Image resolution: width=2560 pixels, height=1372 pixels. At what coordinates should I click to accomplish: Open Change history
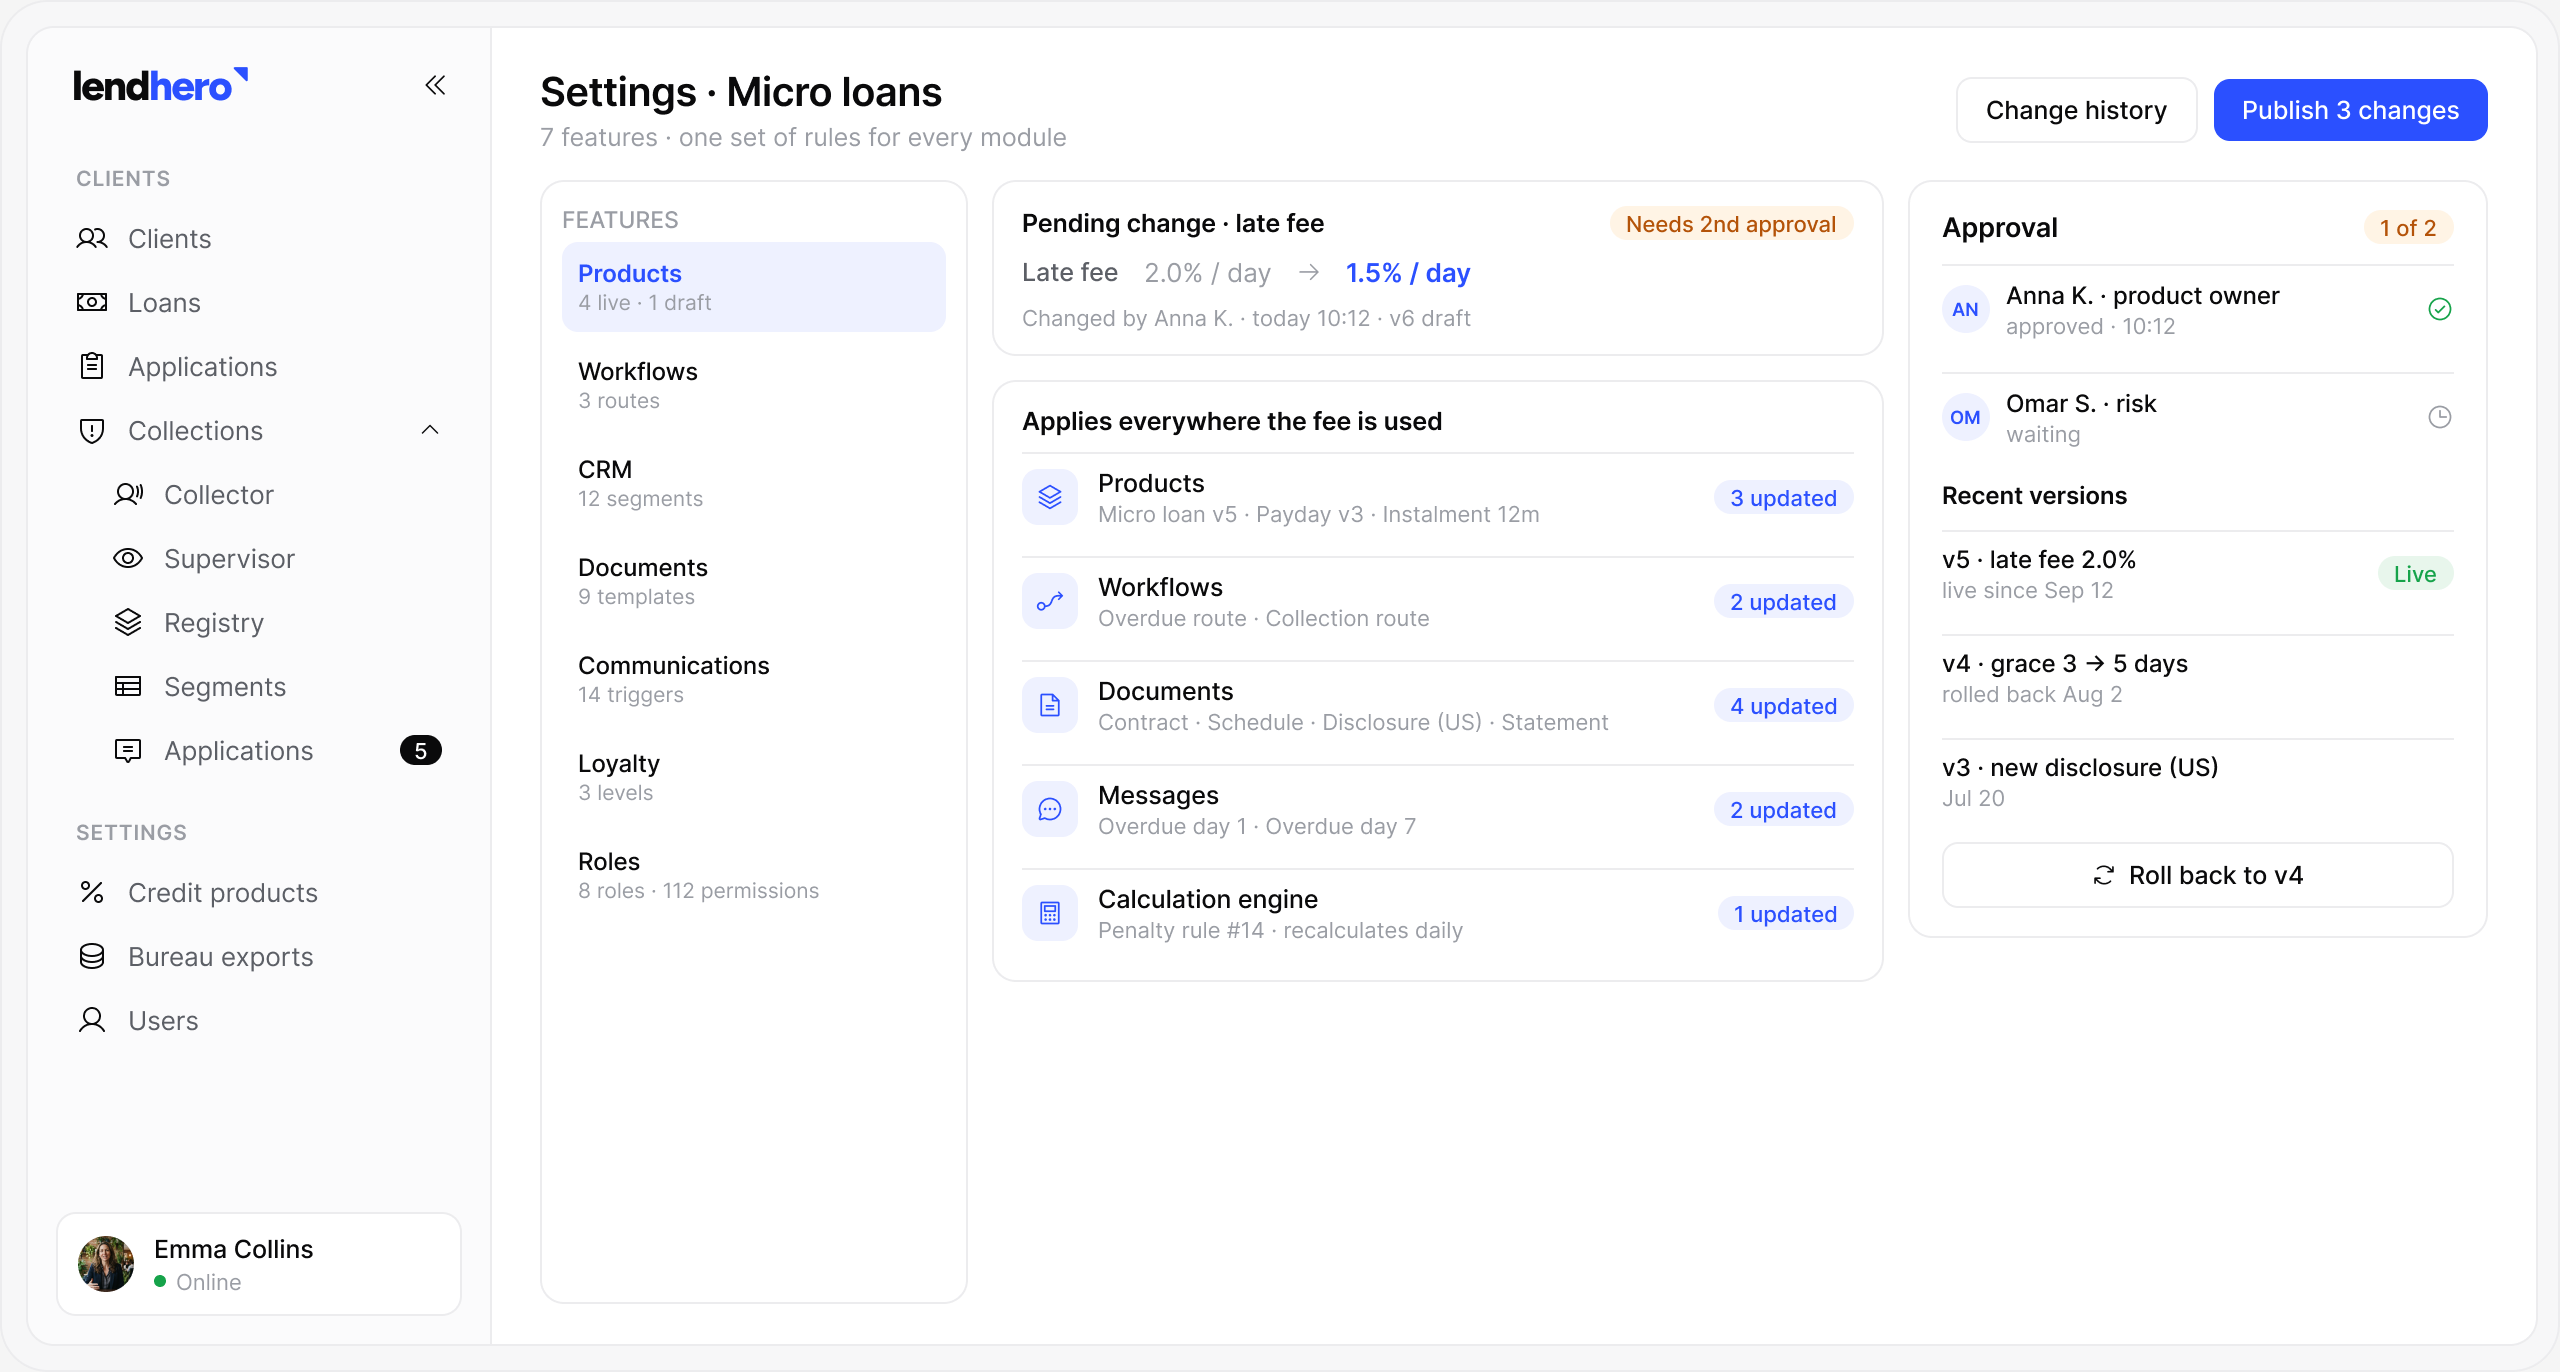[2076, 110]
